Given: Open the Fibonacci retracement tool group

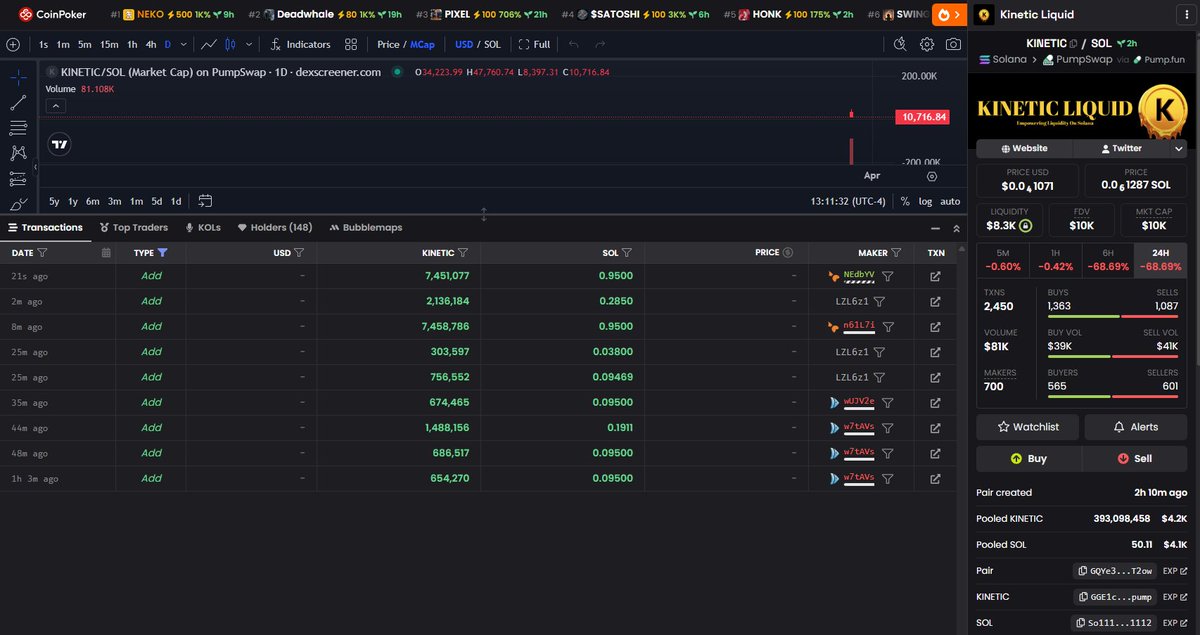Looking at the screenshot, I should (18, 128).
